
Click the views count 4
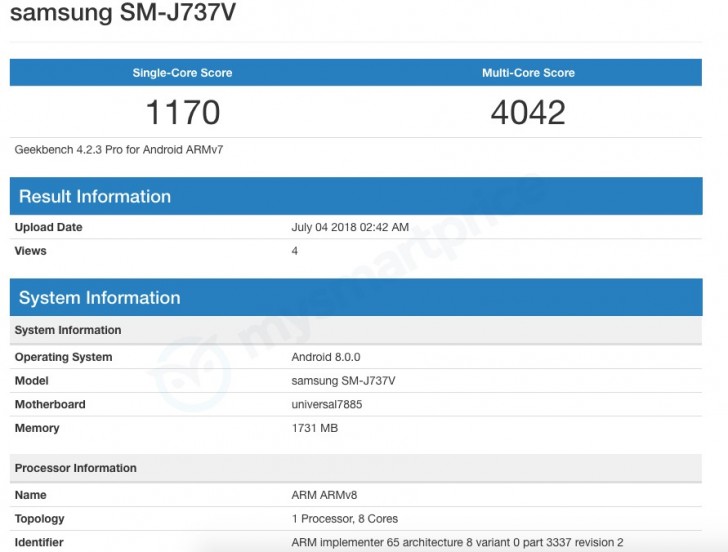294,251
